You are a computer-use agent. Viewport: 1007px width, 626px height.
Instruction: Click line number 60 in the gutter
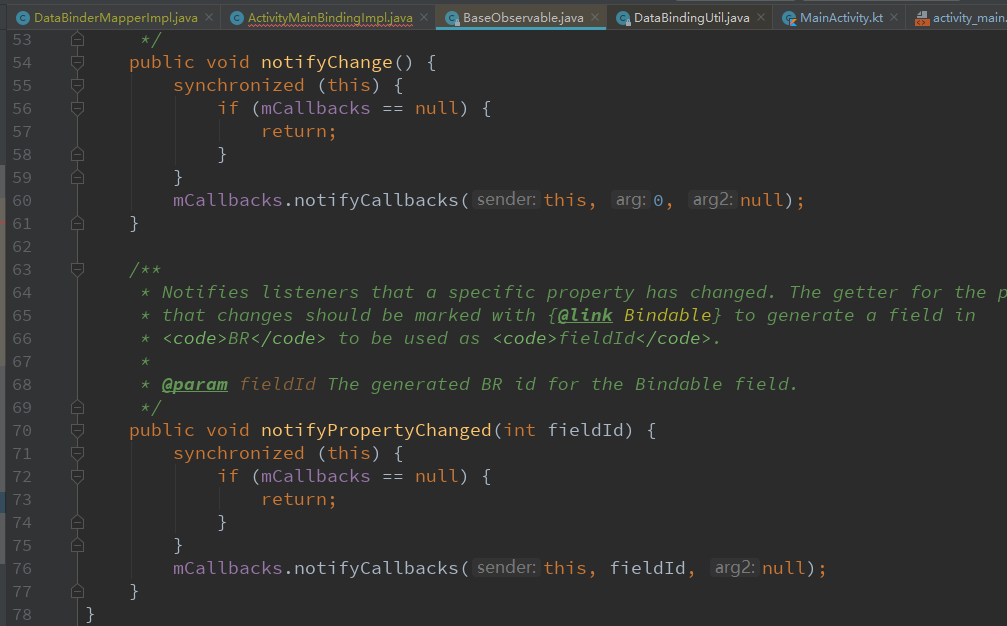22,201
